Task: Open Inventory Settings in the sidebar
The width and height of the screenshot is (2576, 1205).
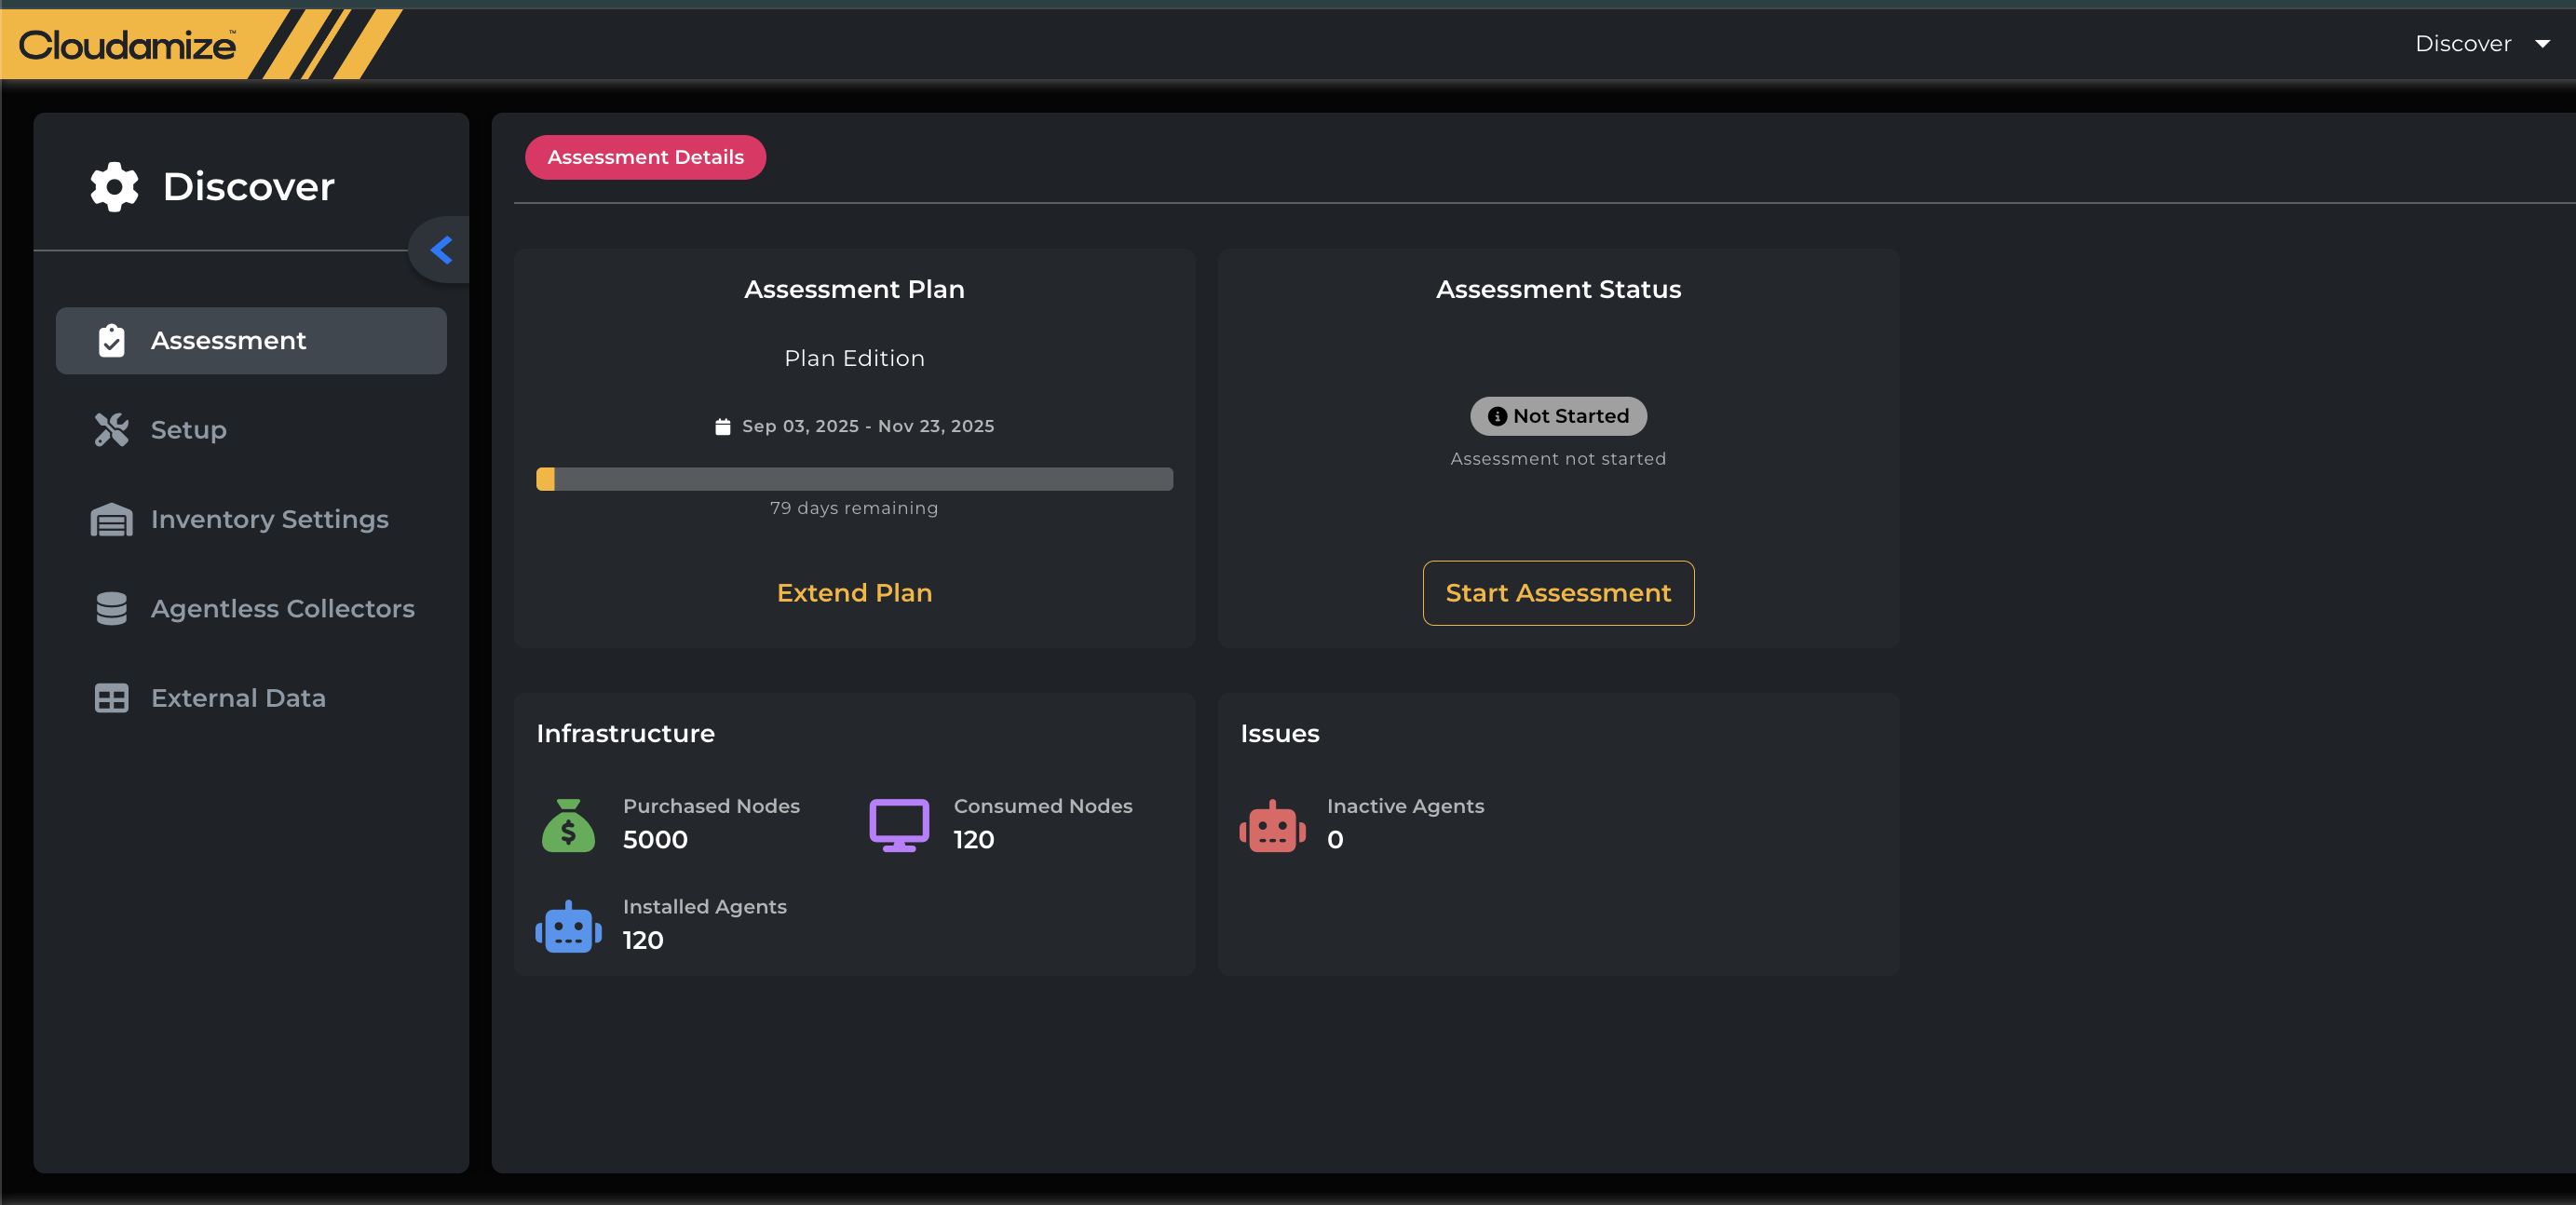Action: (269, 520)
